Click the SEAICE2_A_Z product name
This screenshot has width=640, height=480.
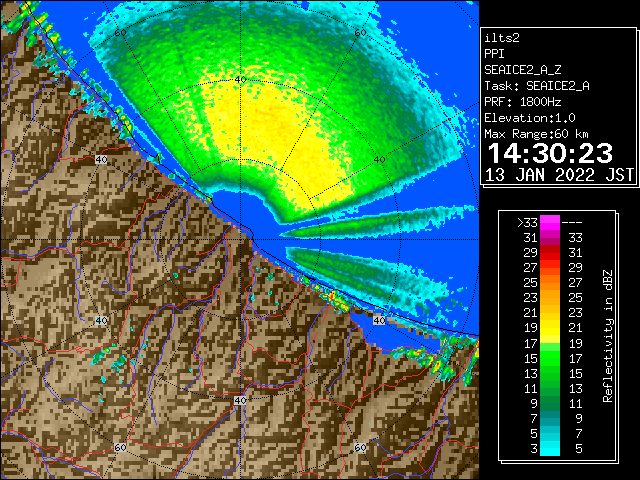point(523,70)
